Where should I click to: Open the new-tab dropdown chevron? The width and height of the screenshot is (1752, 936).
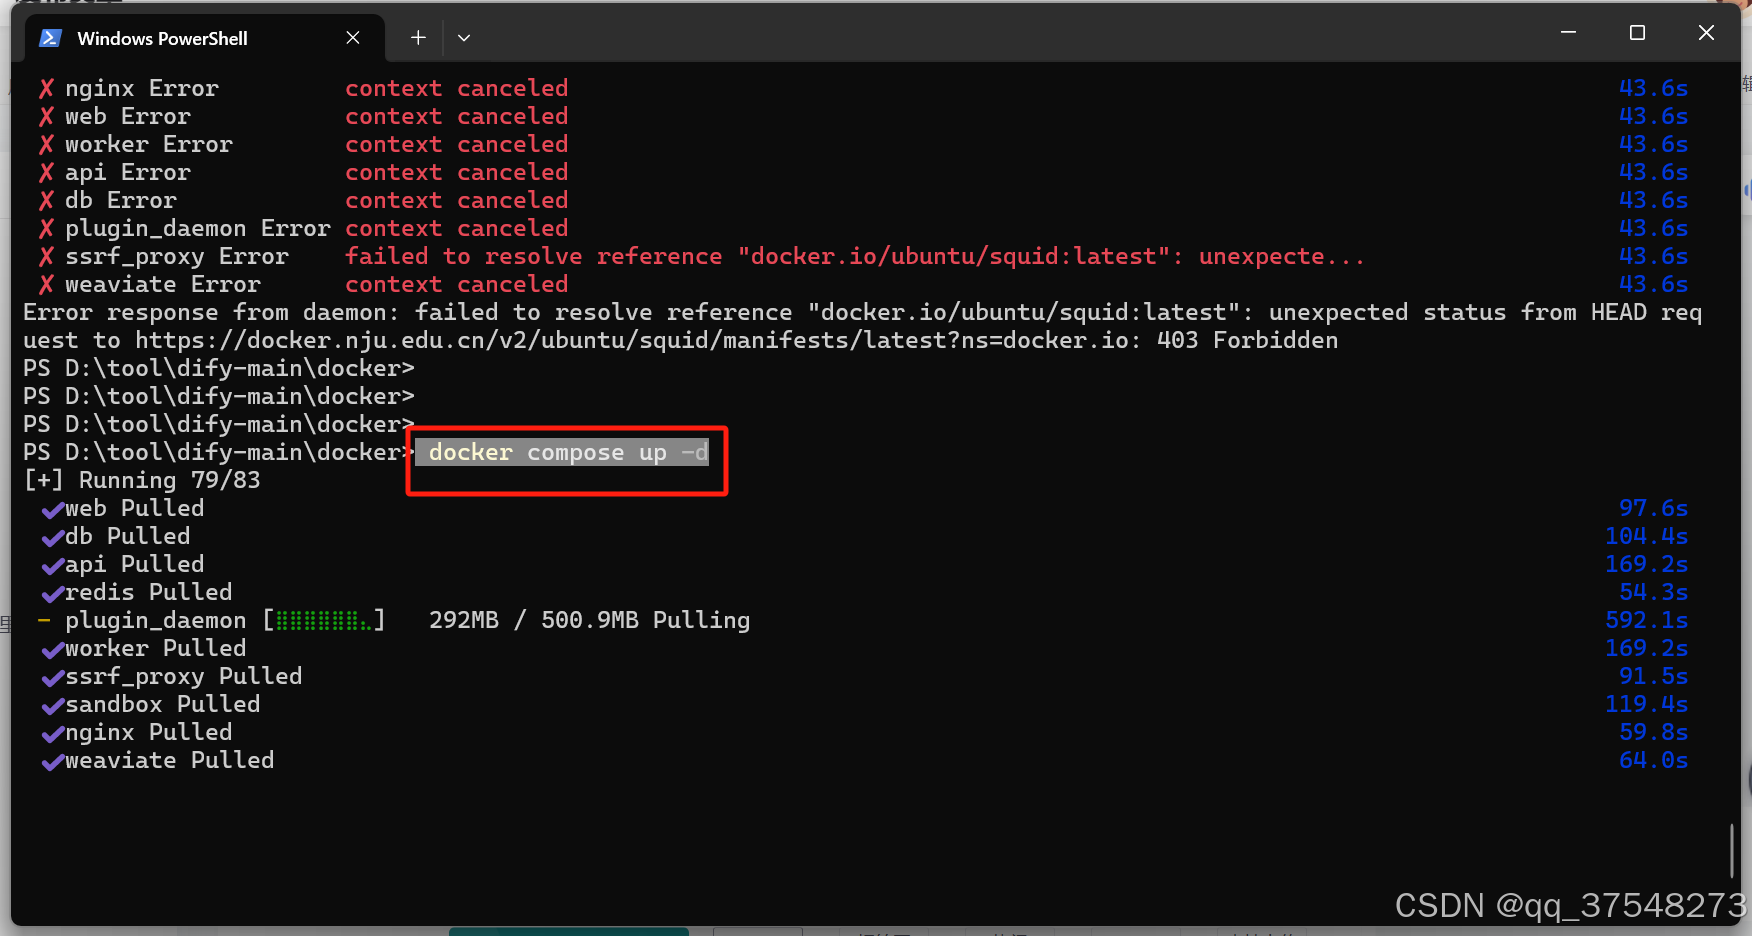(x=463, y=37)
